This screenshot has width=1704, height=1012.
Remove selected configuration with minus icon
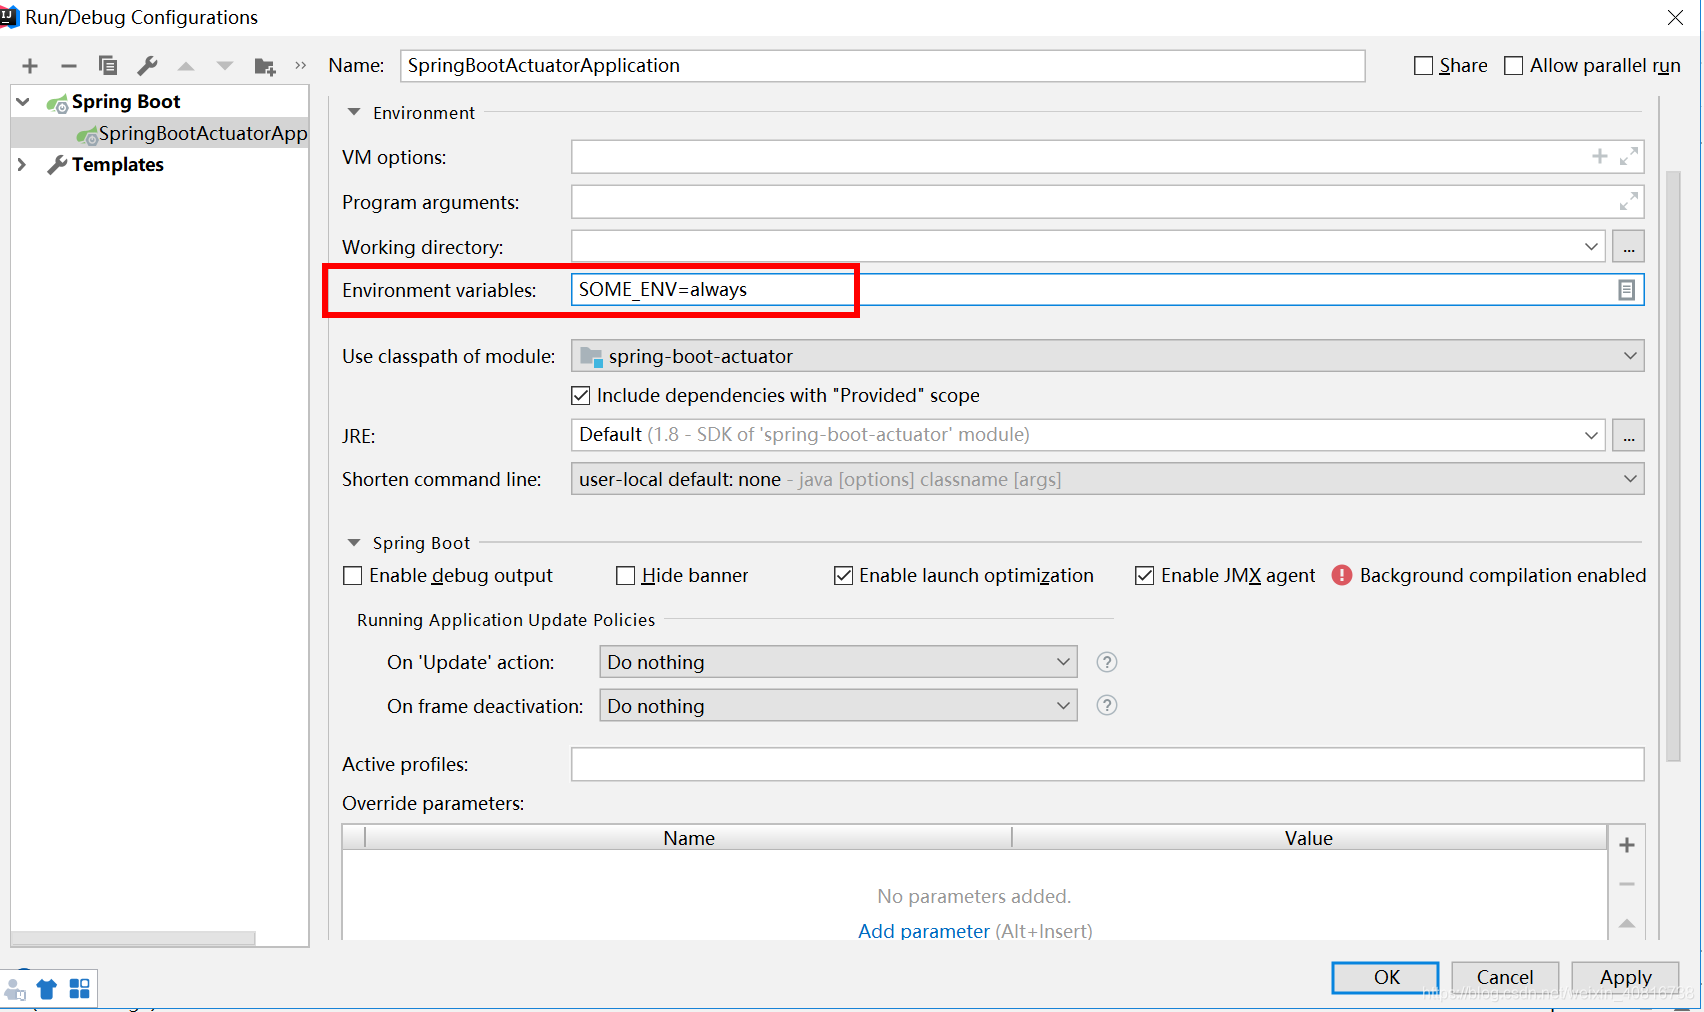[x=69, y=66]
